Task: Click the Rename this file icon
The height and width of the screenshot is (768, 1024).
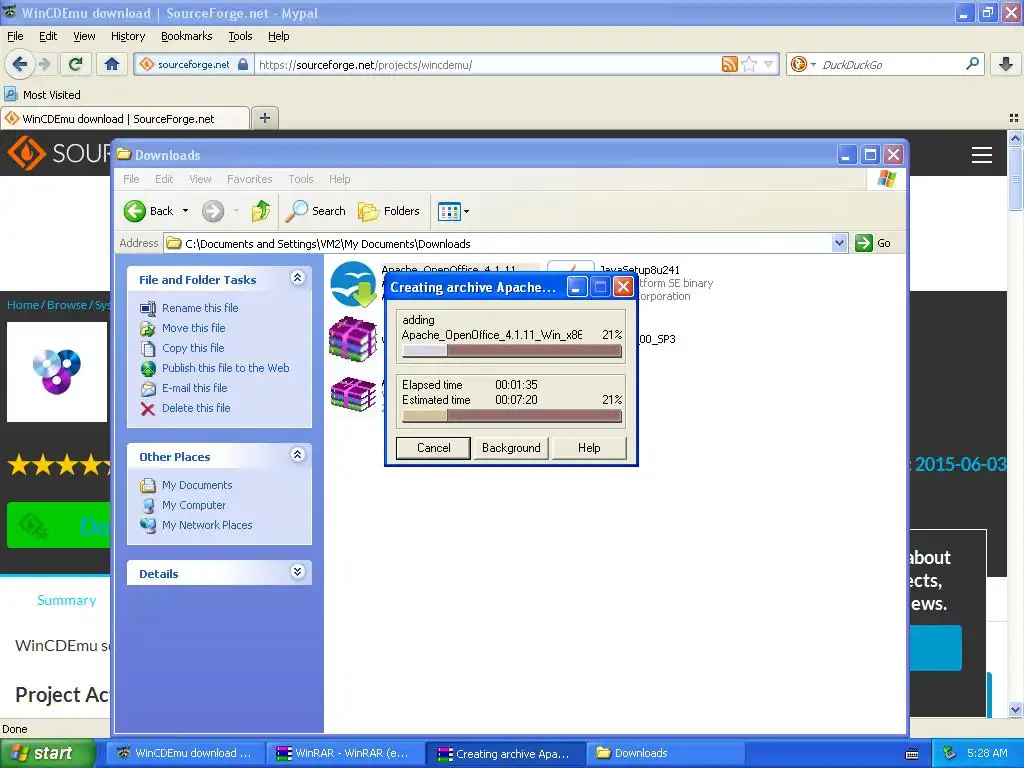Action: coord(148,308)
